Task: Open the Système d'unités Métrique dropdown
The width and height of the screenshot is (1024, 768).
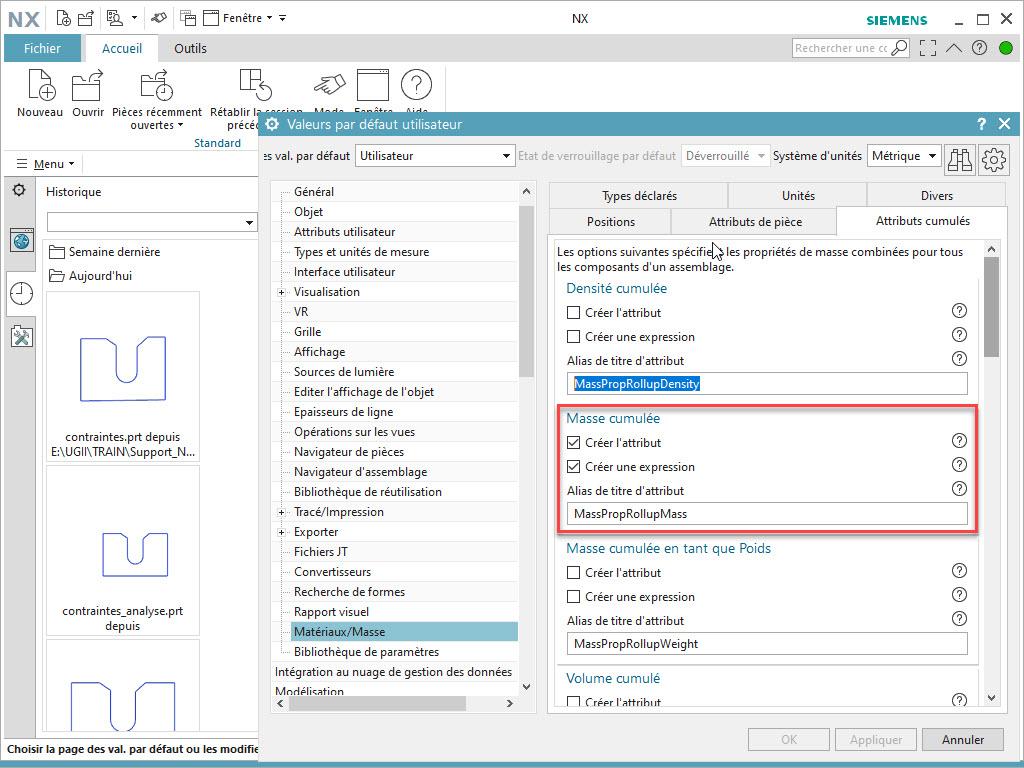Action: point(904,156)
